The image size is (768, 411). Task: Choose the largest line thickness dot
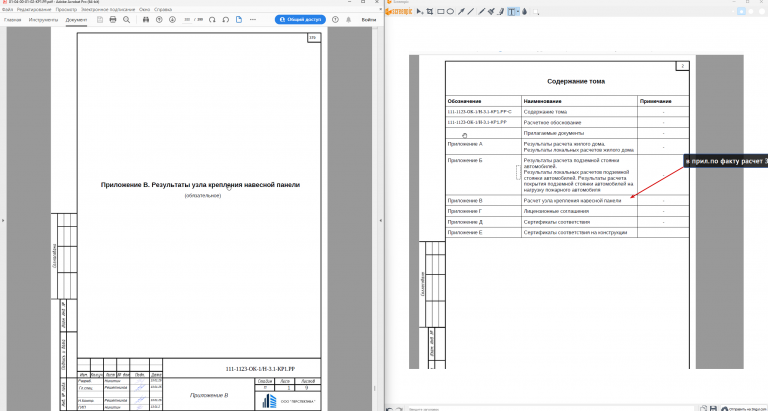[762, 12]
